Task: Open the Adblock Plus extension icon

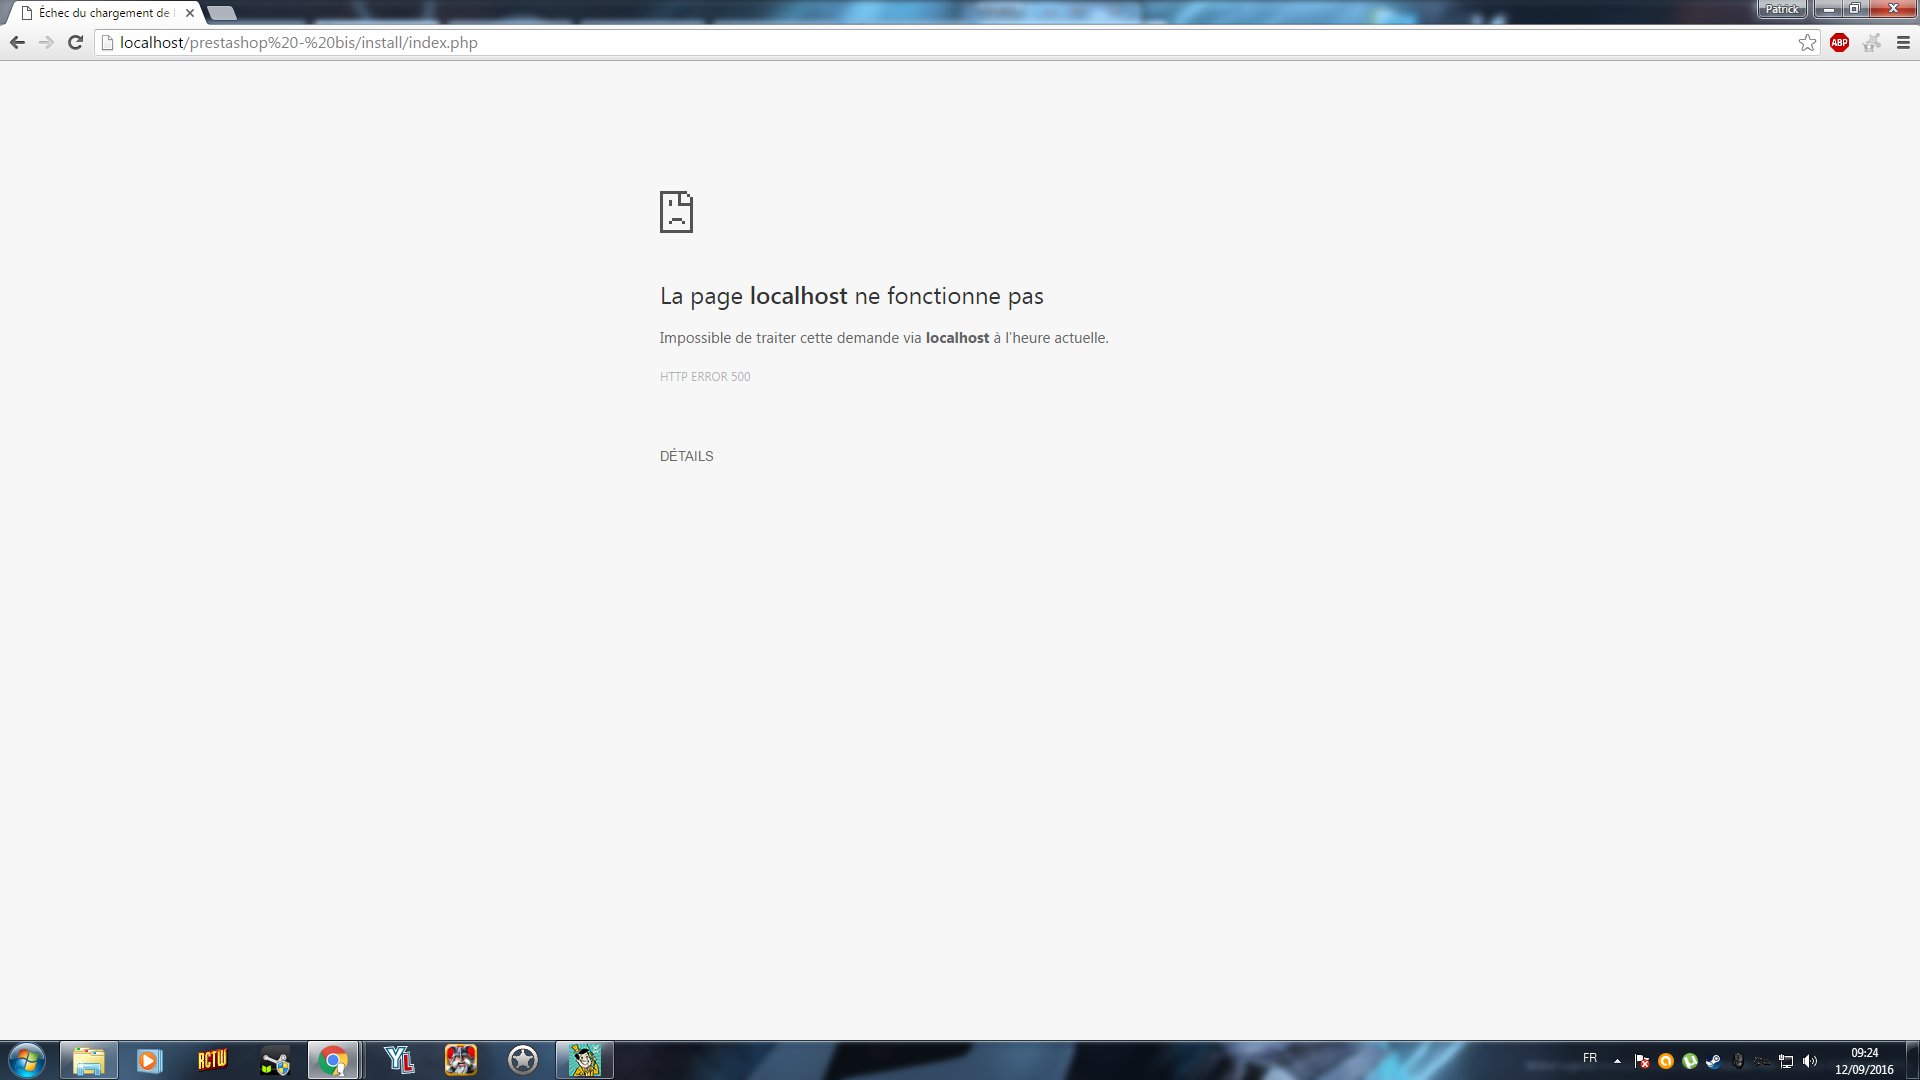Action: [1839, 42]
